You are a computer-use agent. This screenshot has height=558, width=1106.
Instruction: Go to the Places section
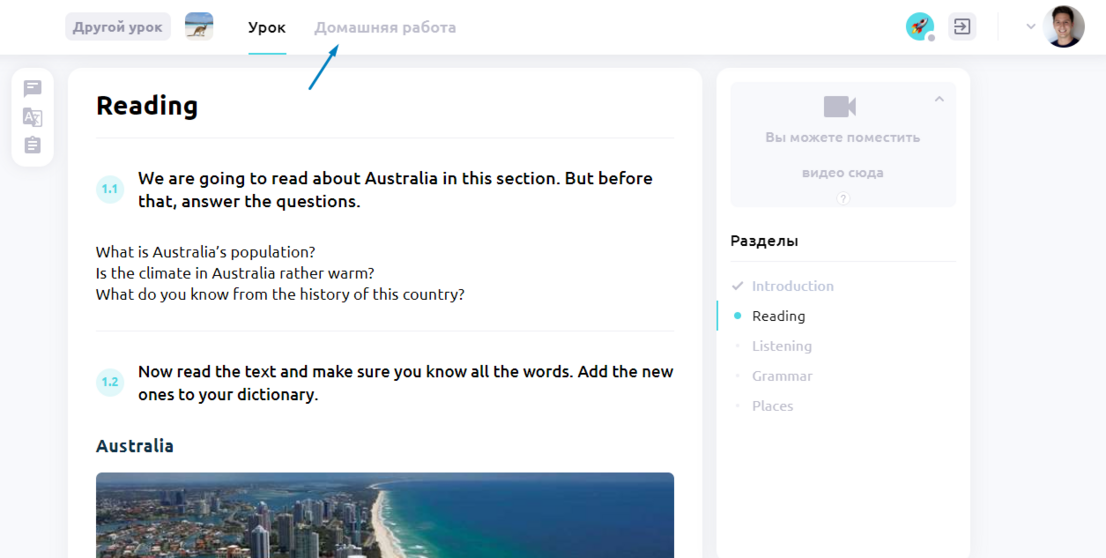(x=772, y=406)
